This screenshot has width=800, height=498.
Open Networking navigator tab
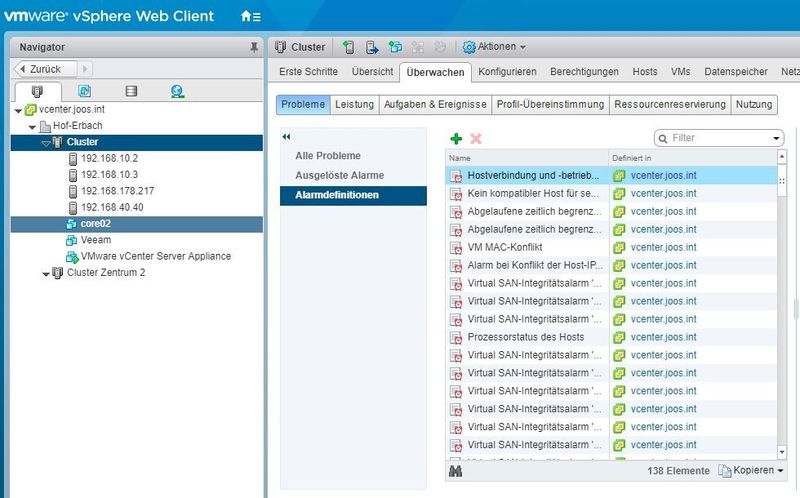coord(177,91)
